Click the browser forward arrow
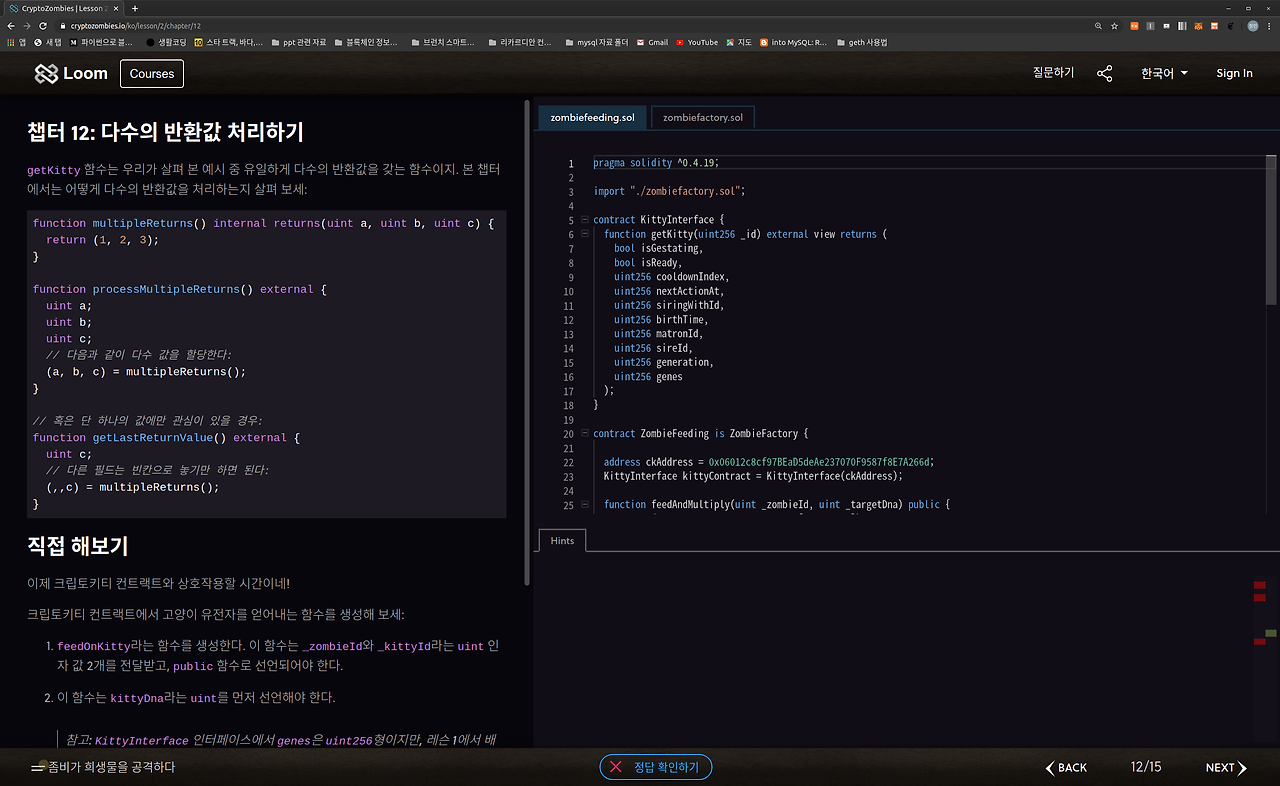 tap(26, 25)
